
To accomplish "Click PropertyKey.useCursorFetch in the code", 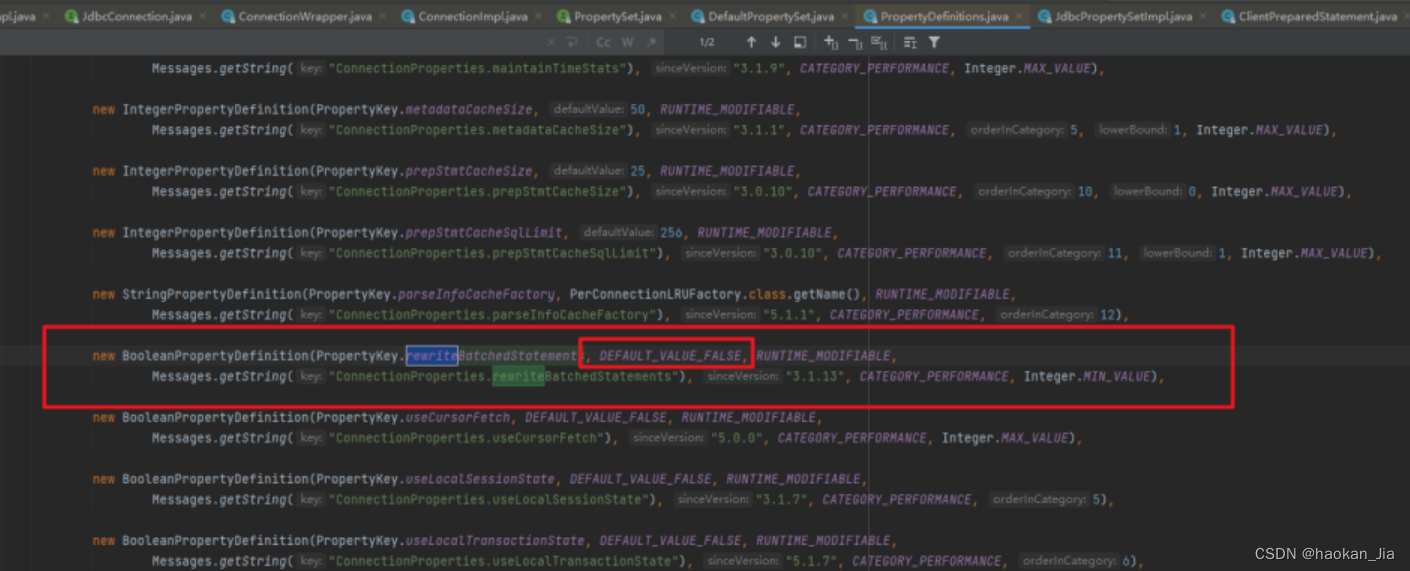I will [x=413, y=418].
